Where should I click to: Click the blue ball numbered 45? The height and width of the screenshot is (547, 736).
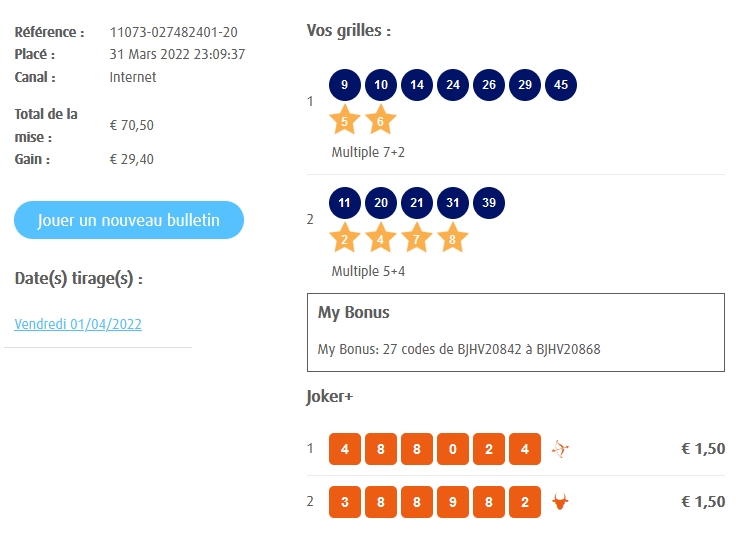click(561, 85)
